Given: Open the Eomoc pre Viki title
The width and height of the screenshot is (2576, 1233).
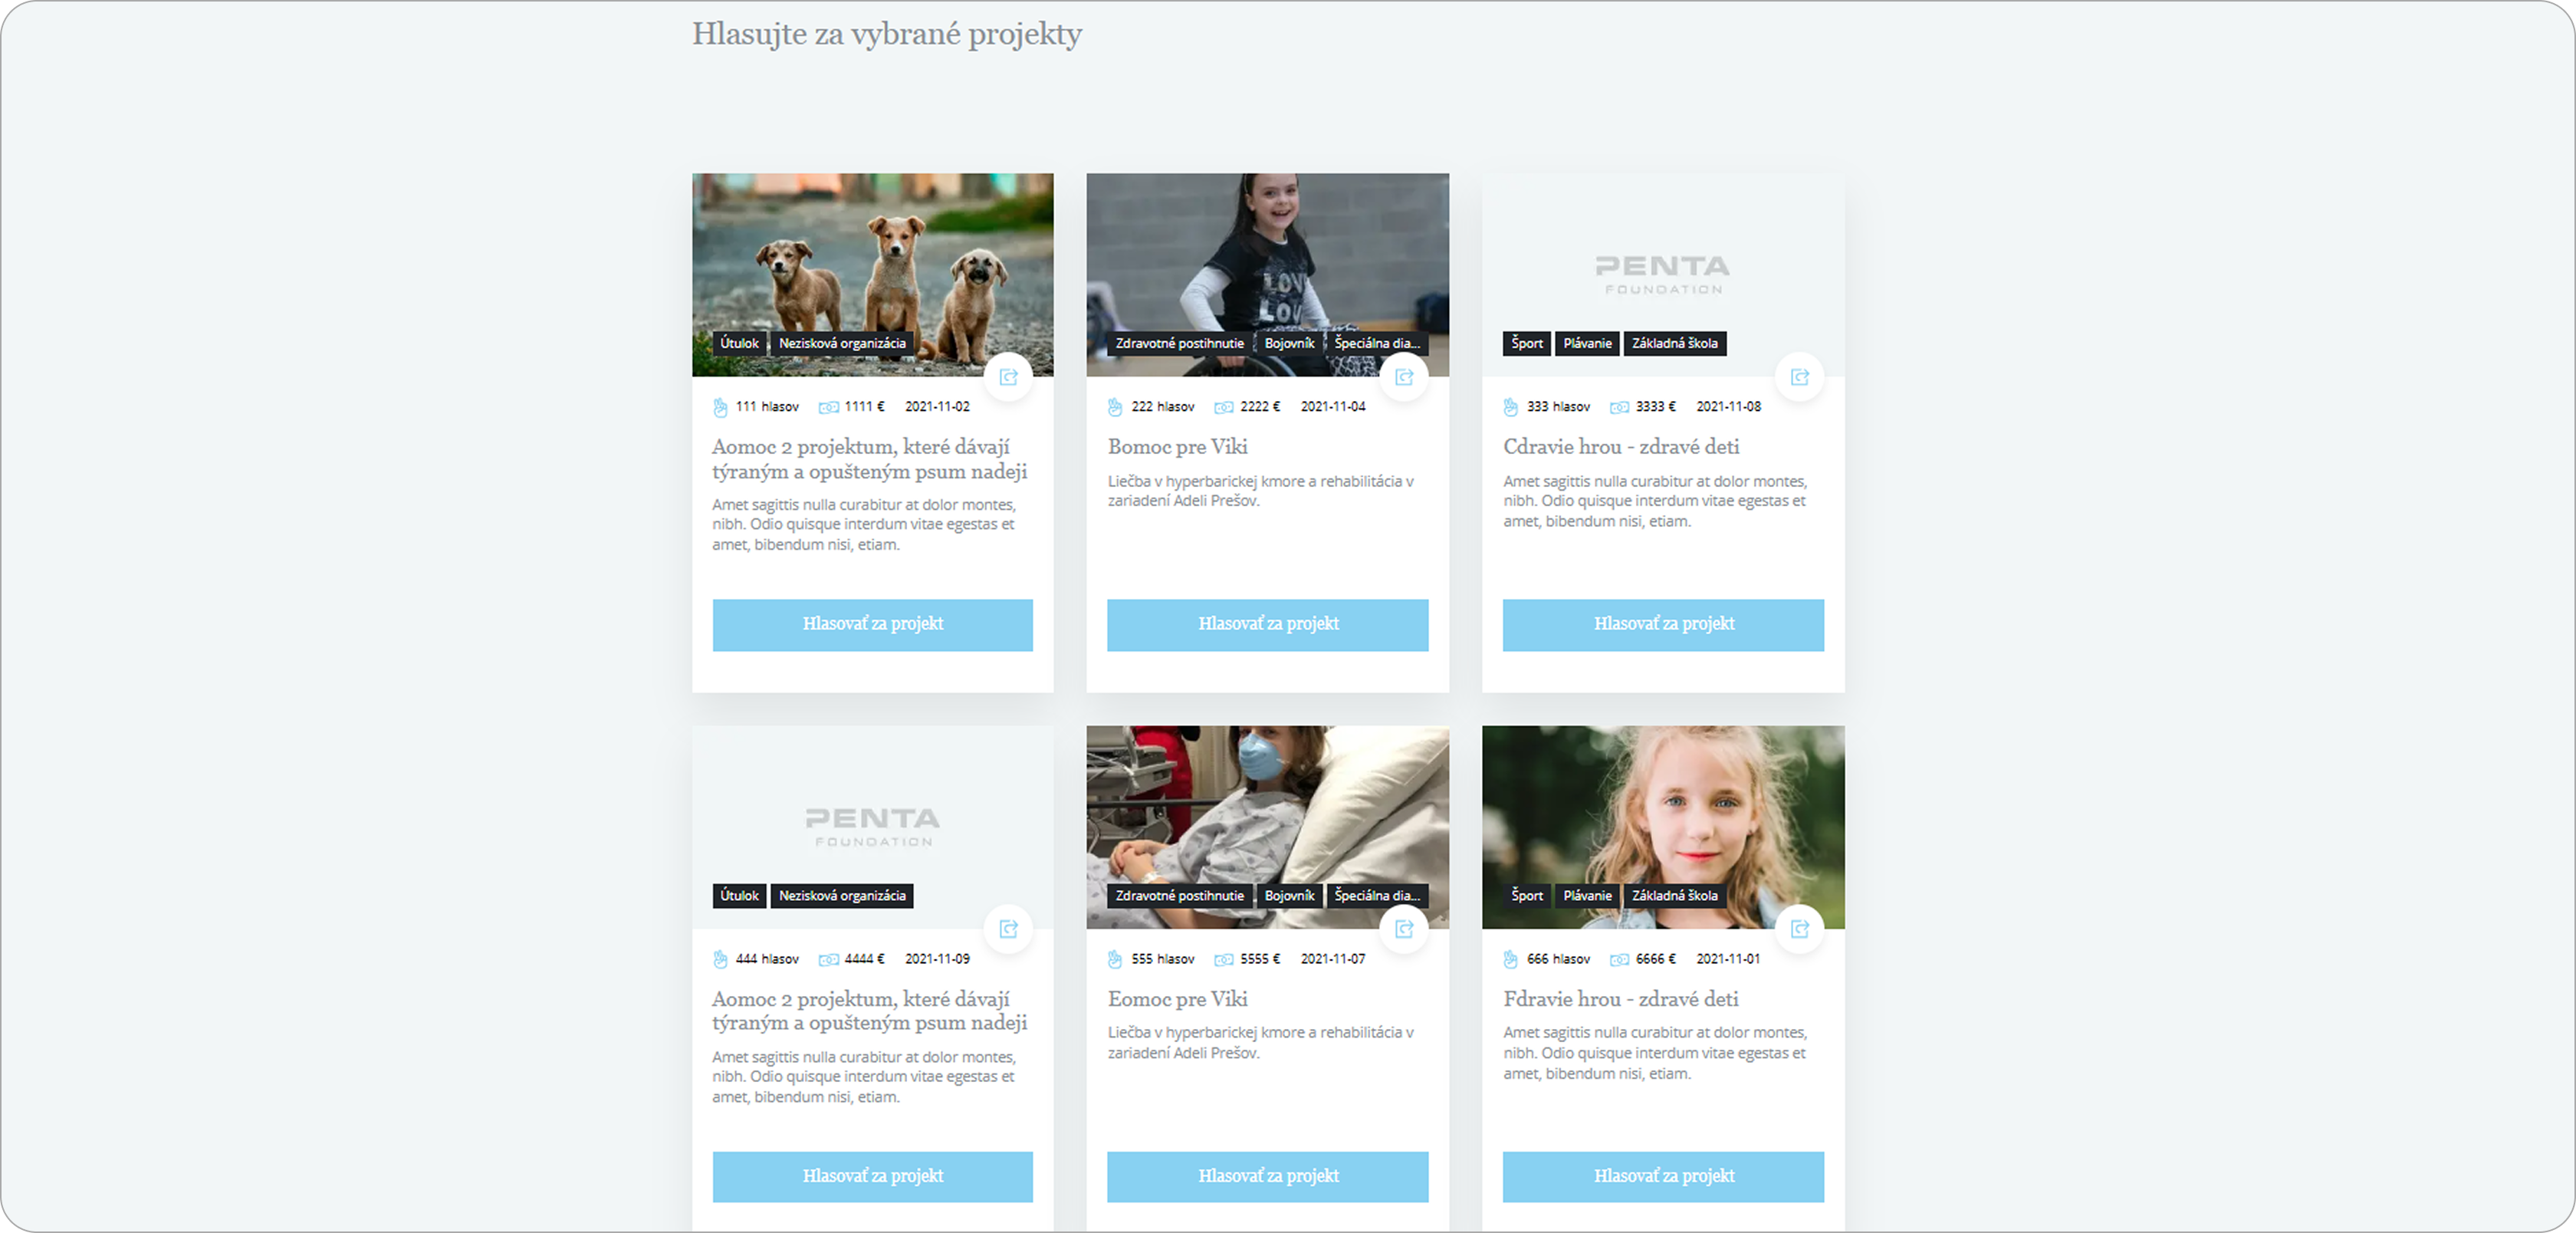Looking at the screenshot, I should point(1177,999).
